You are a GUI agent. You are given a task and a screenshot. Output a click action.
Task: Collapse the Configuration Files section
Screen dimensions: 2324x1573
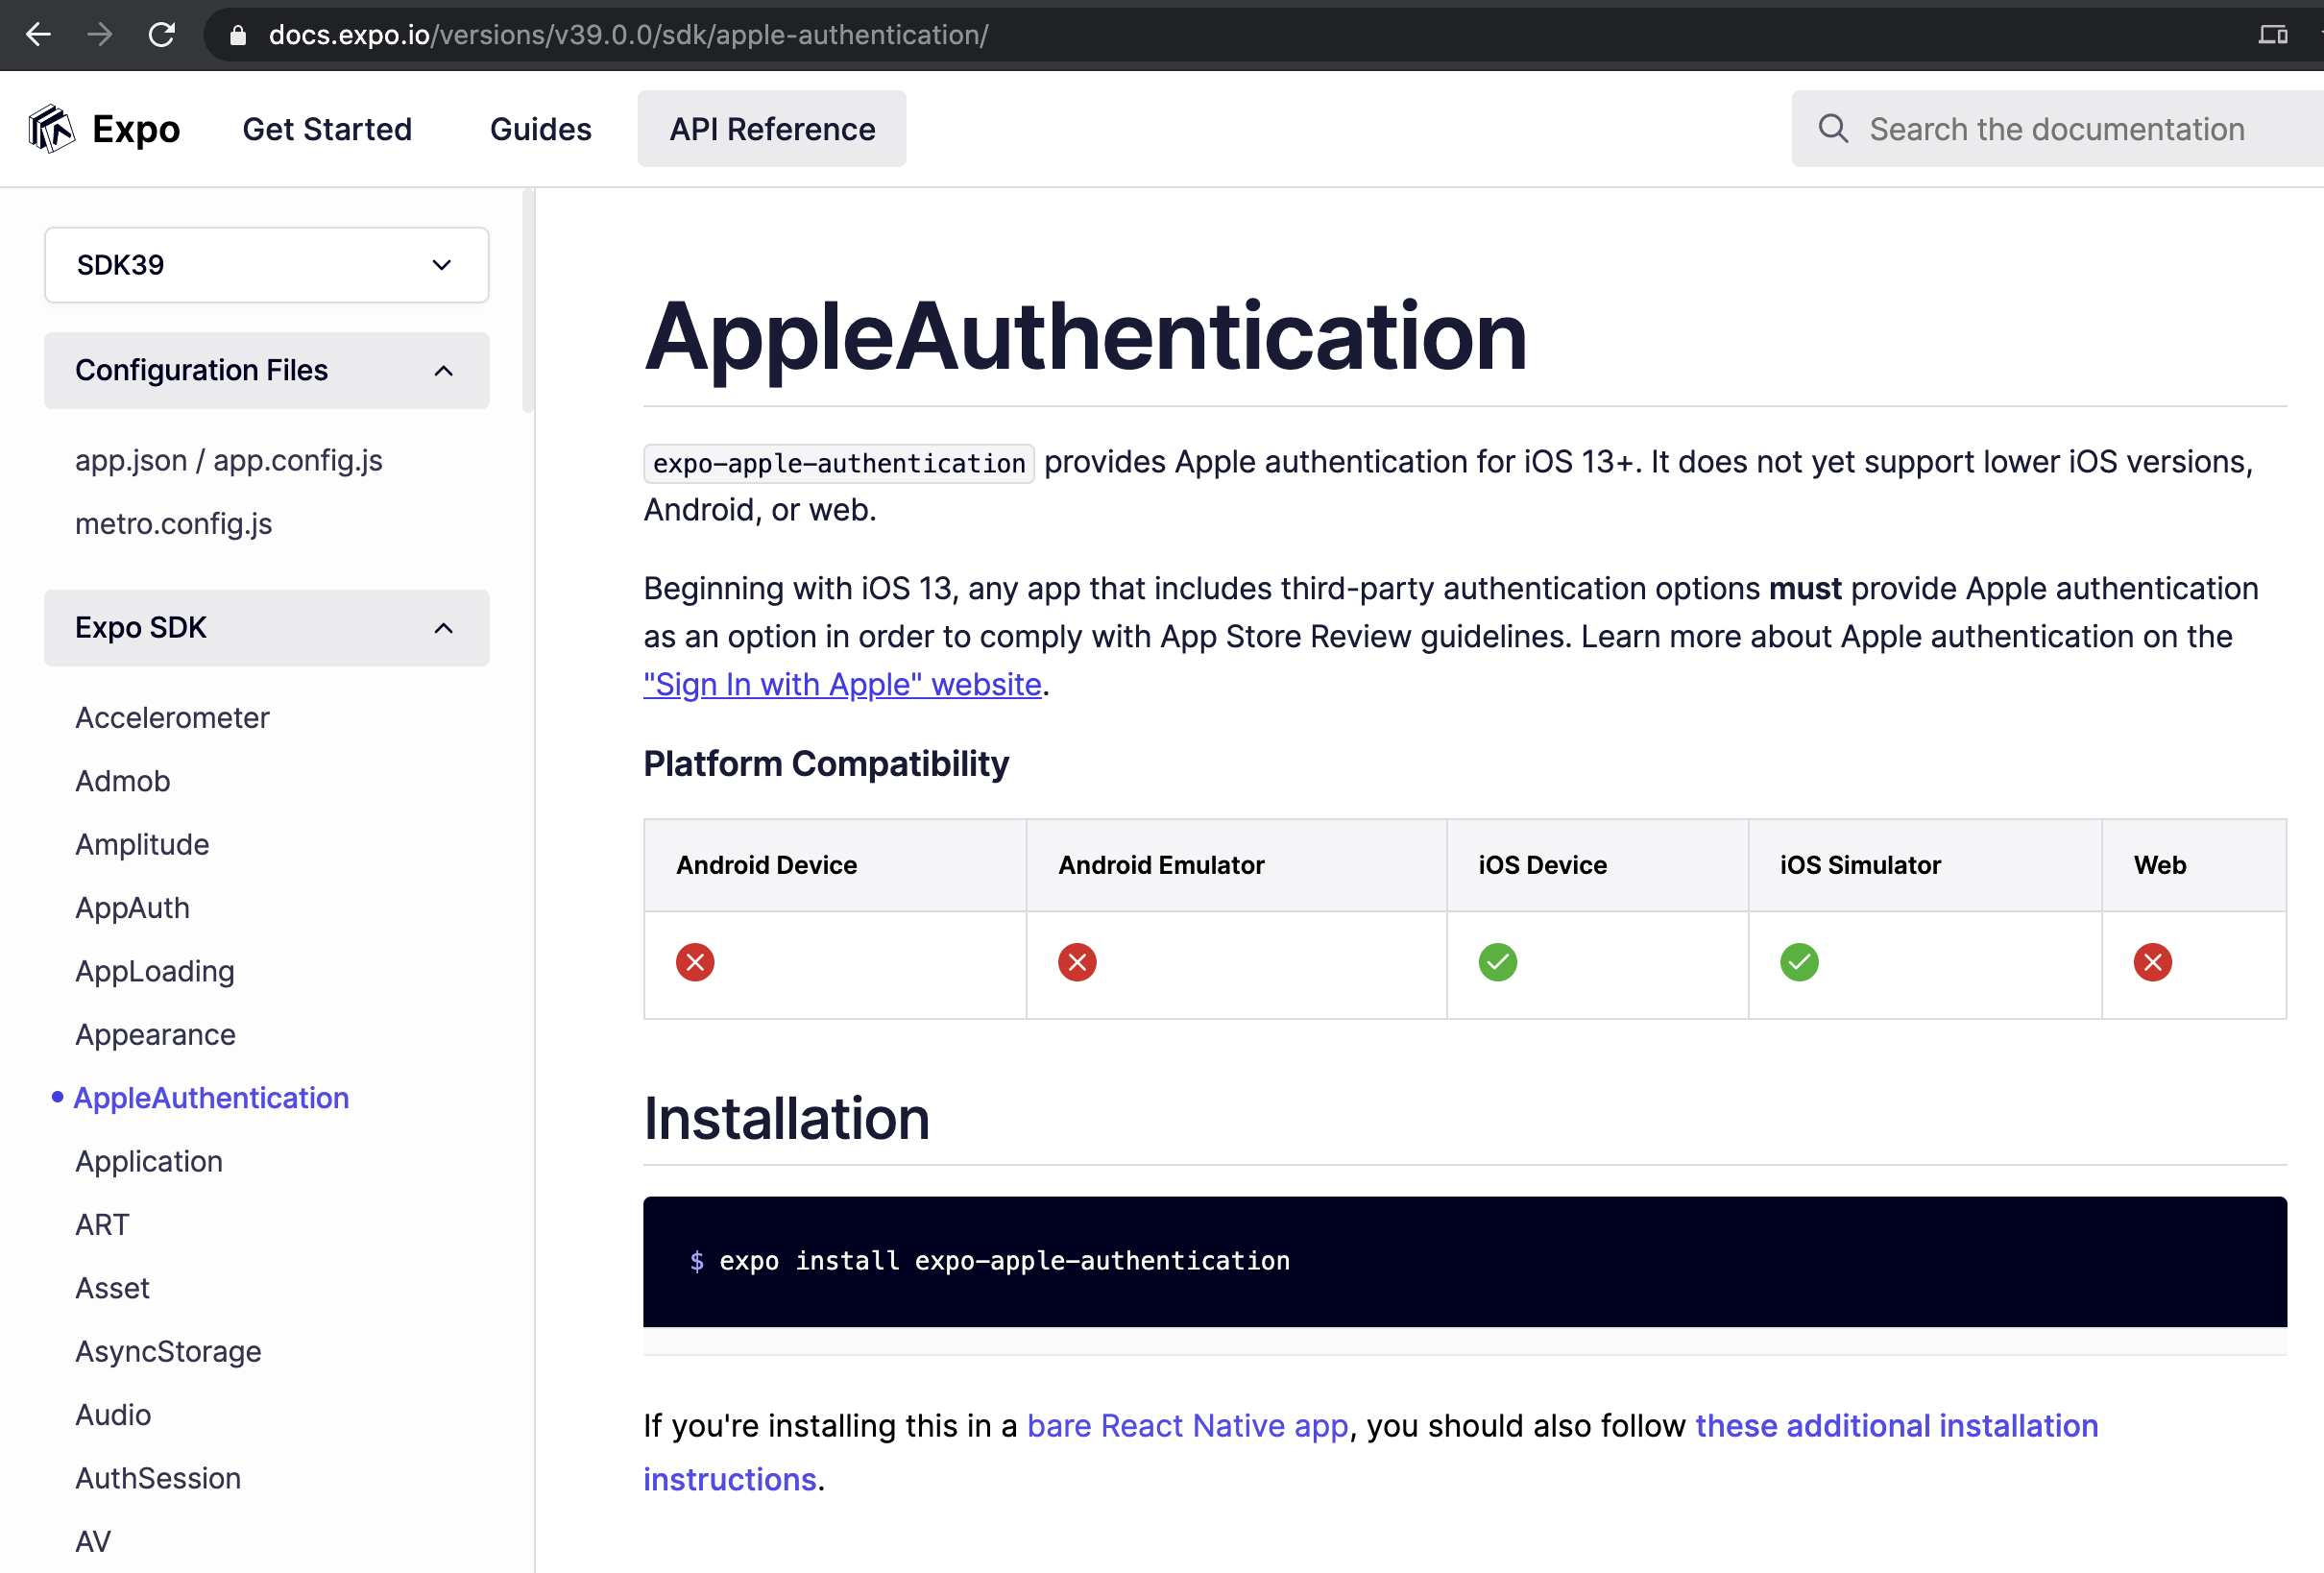pos(267,370)
